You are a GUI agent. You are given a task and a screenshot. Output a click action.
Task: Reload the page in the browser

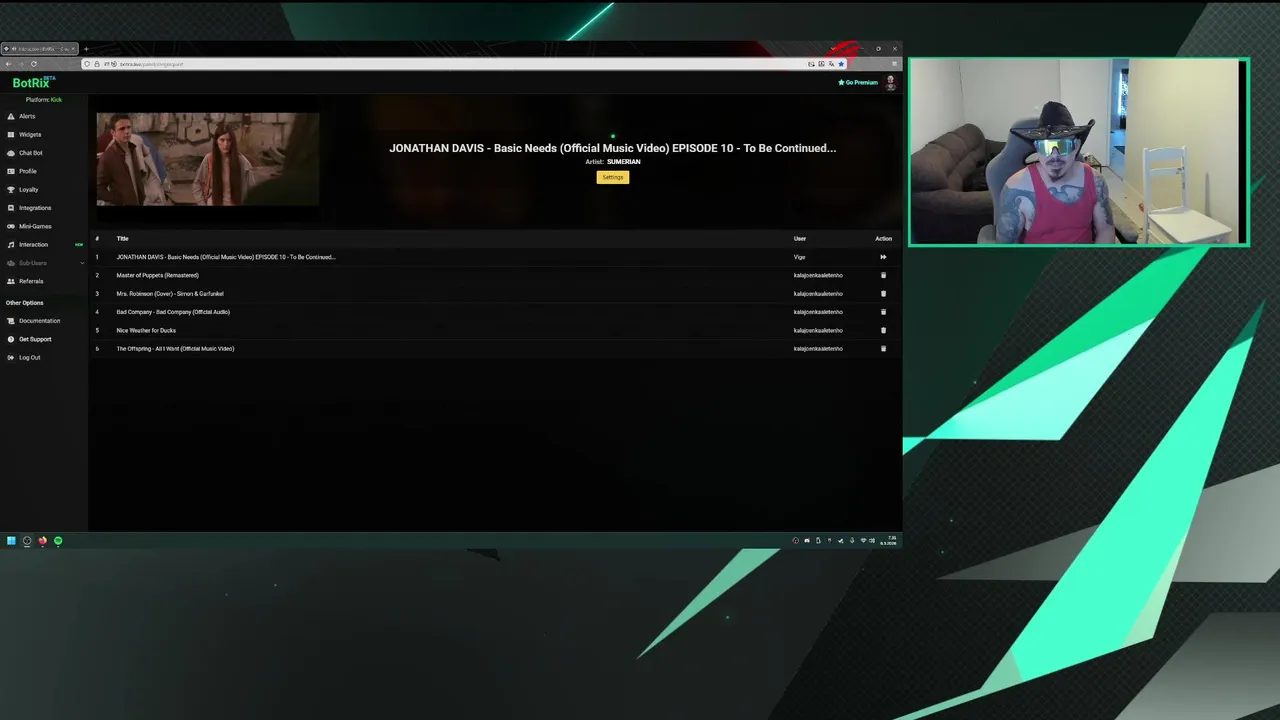(x=33, y=64)
